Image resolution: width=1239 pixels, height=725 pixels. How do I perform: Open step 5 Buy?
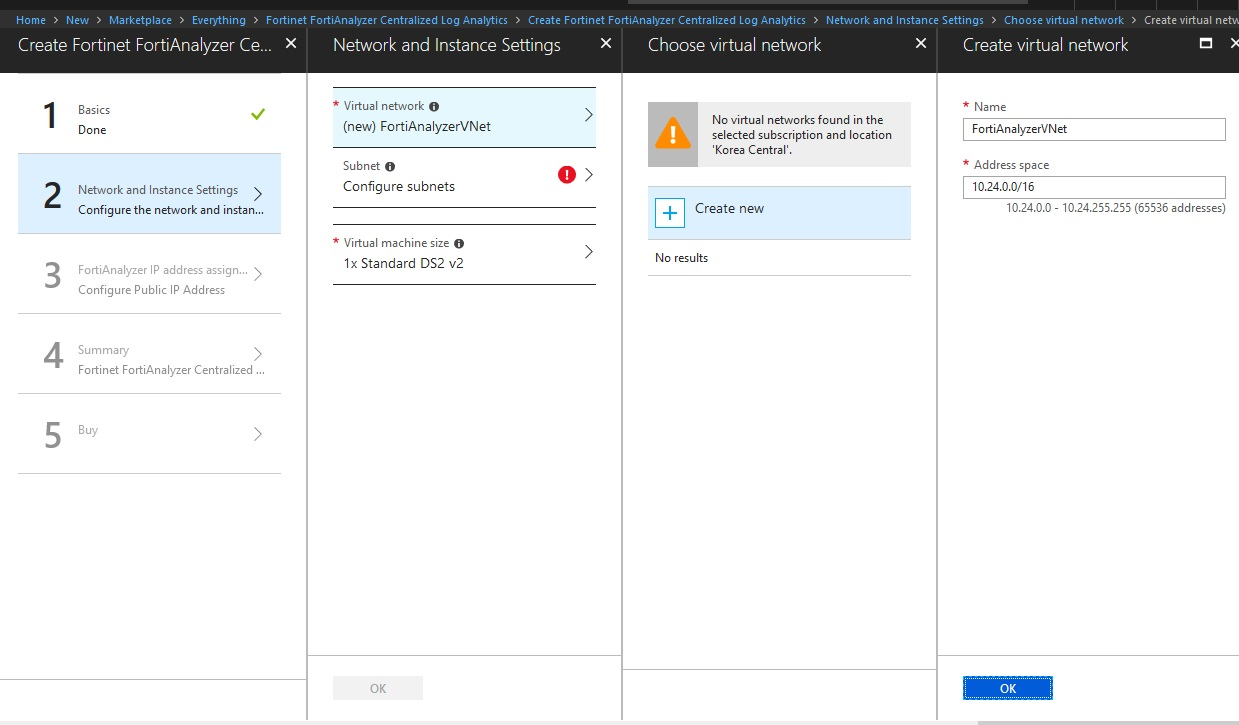click(x=150, y=433)
